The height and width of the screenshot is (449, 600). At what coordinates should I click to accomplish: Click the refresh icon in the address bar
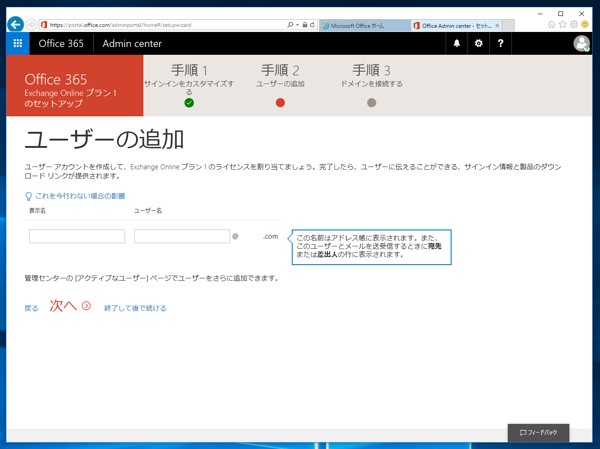pos(312,25)
